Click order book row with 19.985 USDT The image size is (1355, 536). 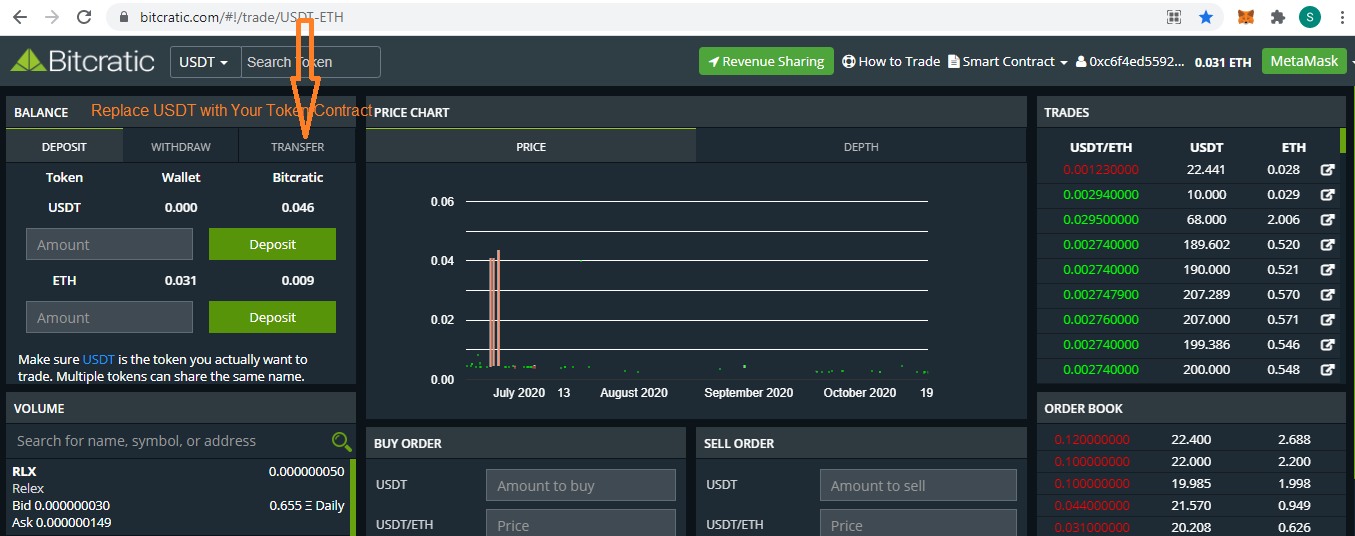(1191, 484)
